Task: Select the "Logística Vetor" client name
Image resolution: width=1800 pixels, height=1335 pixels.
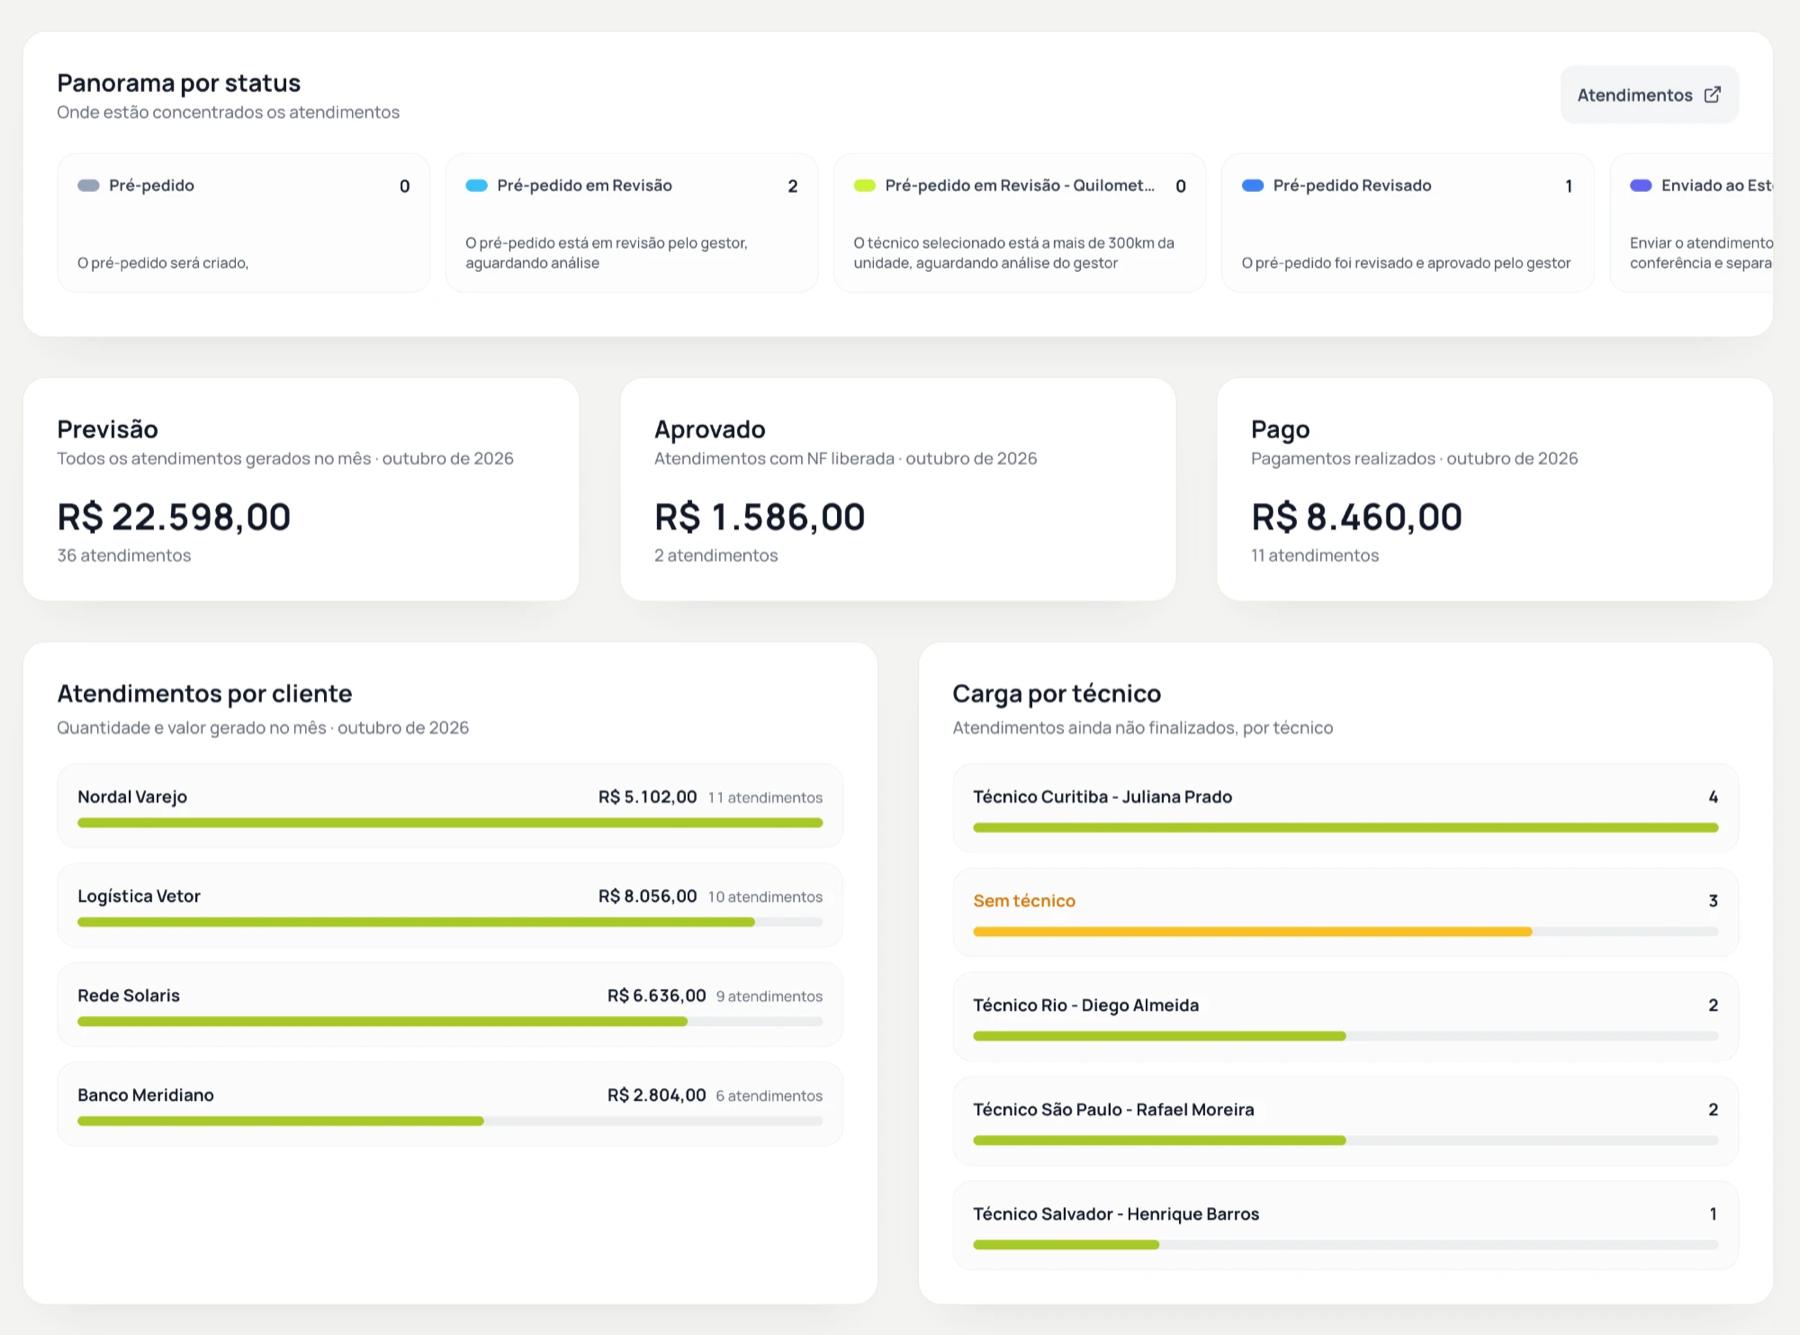Action: (139, 896)
